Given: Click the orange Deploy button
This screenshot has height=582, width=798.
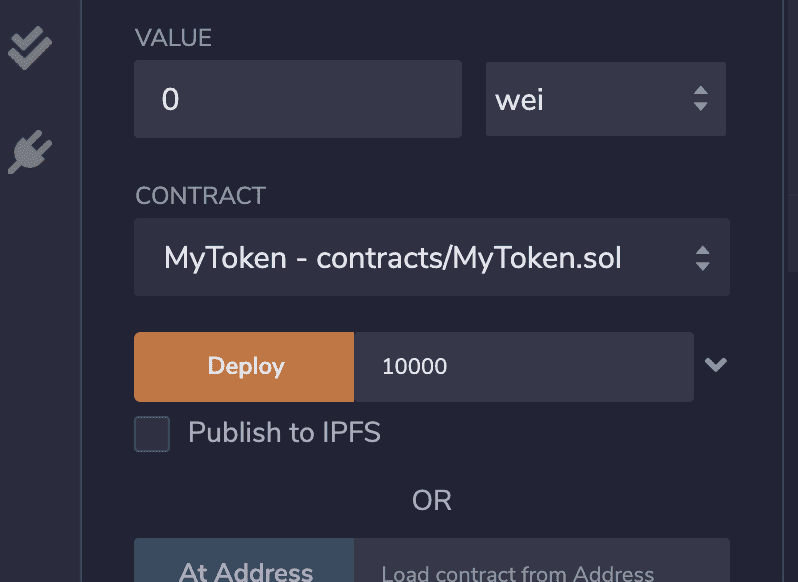Looking at the screenshot, I should [244, 366].
